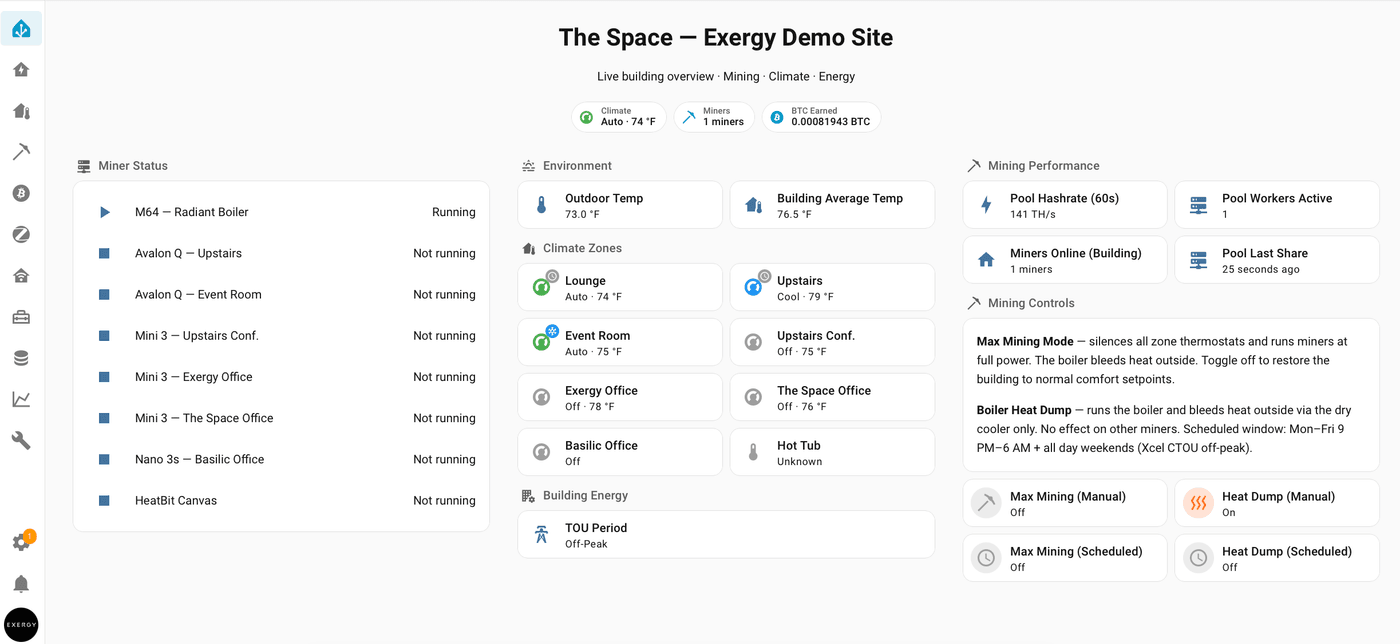Enable the Max Mining (Scheduled) switch
The height and width of the screenshot is (644, 1400).
coord(1065,558)
